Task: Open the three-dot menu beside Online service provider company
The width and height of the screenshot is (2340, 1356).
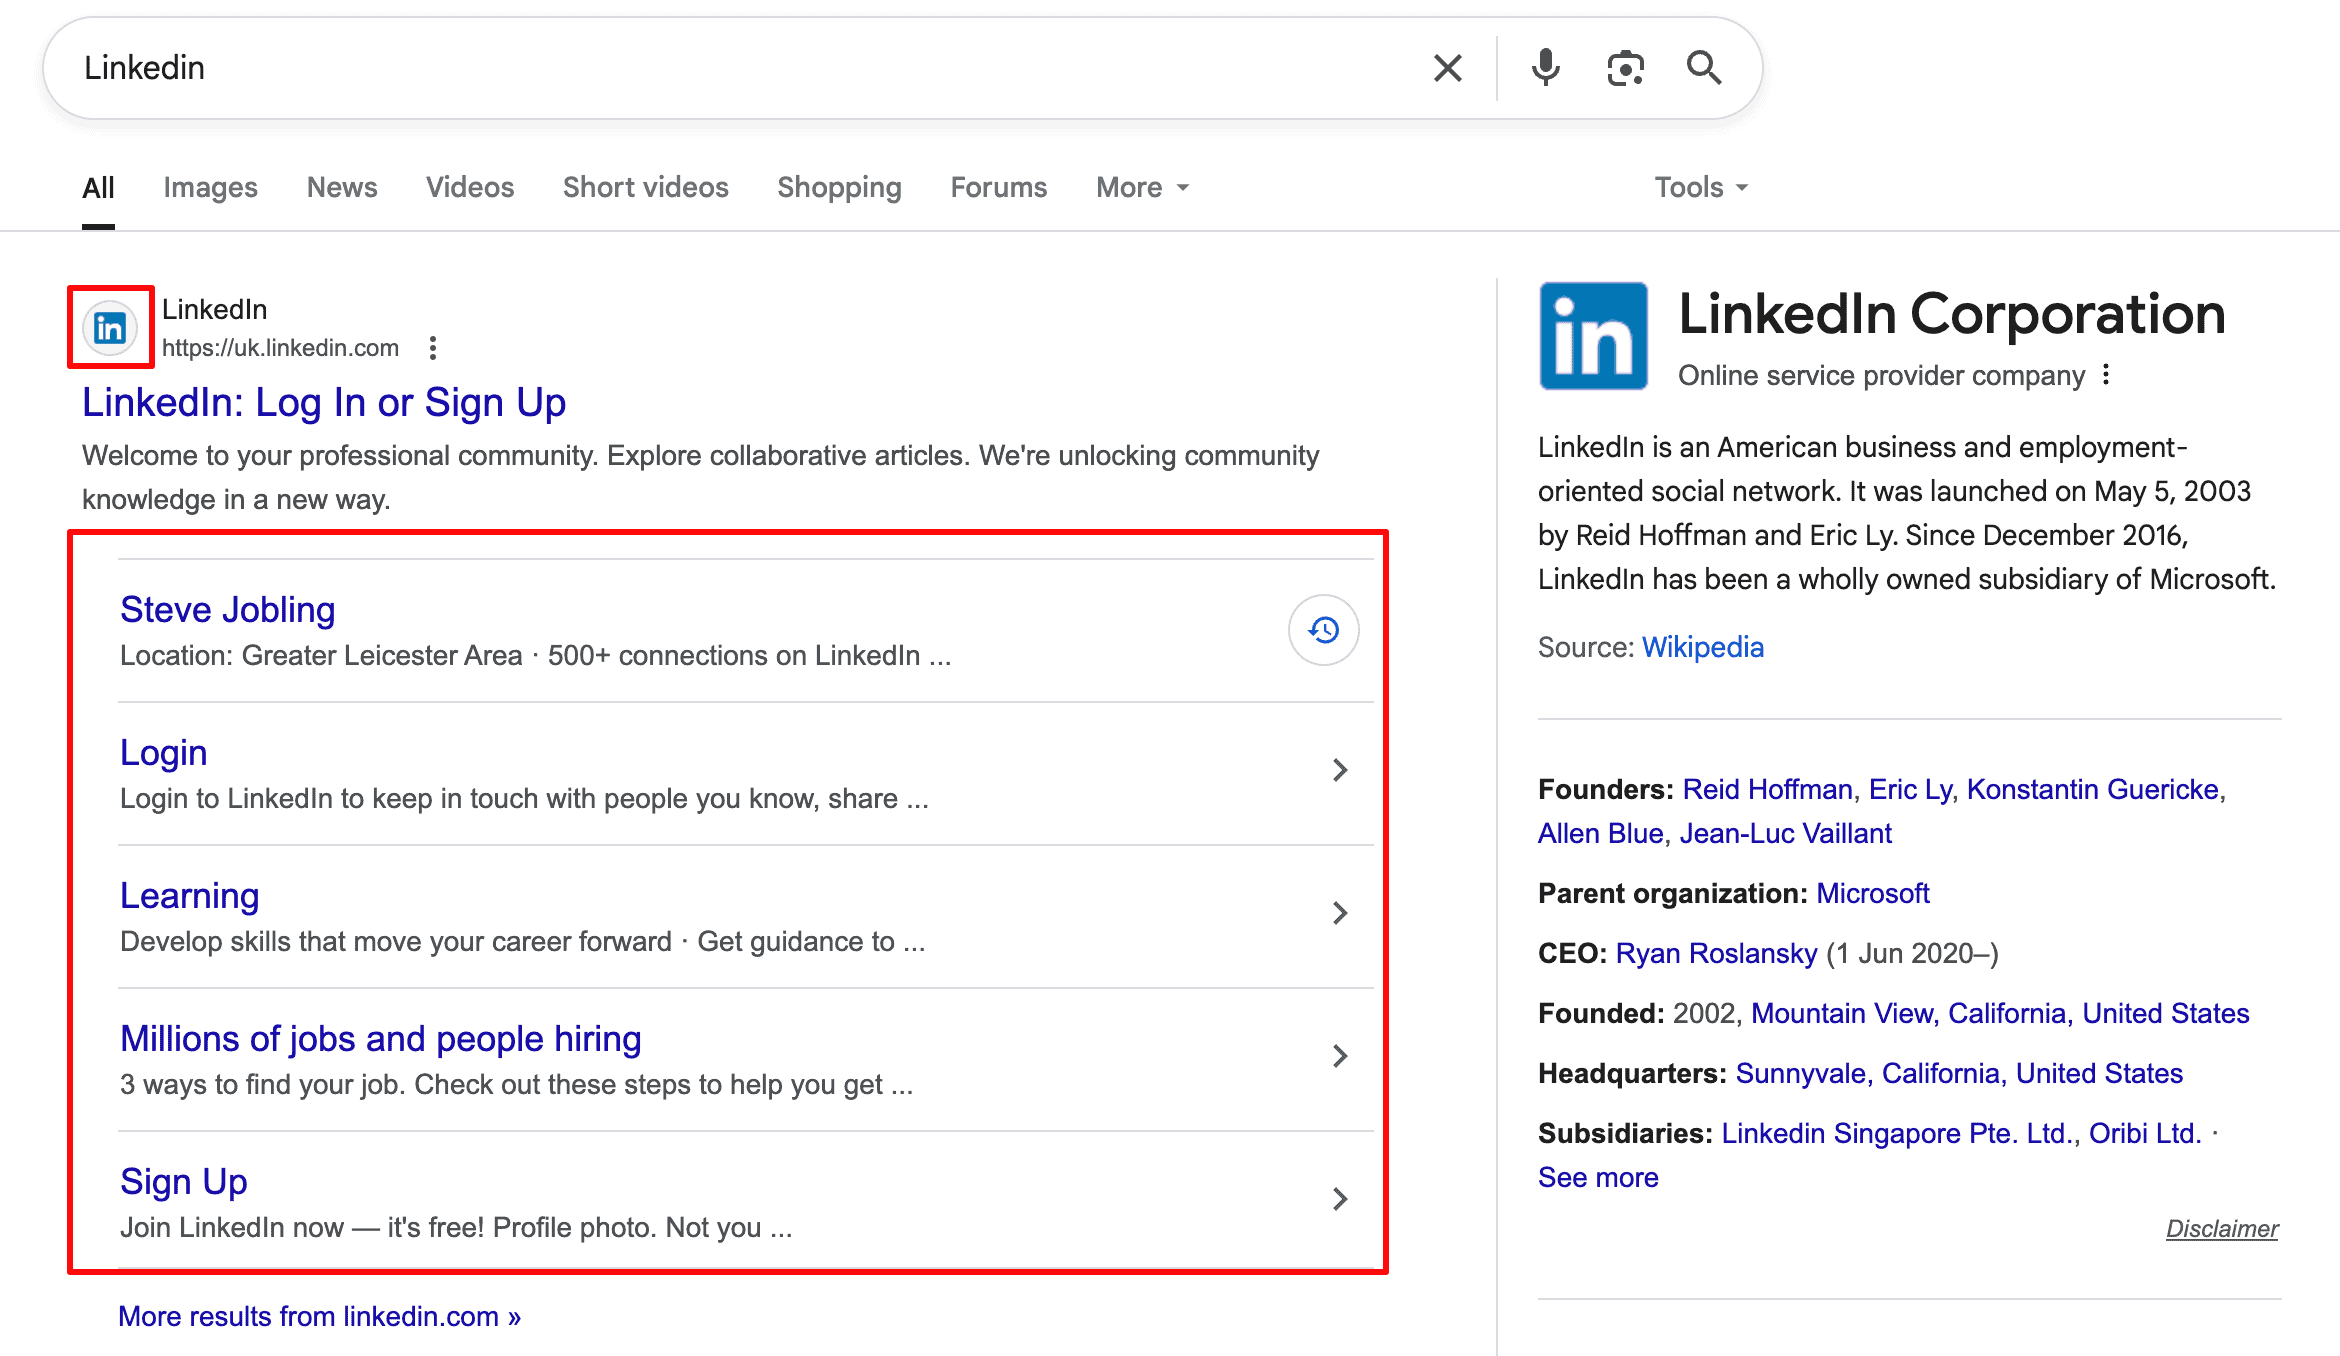Action: click(x=2106, y=375)
